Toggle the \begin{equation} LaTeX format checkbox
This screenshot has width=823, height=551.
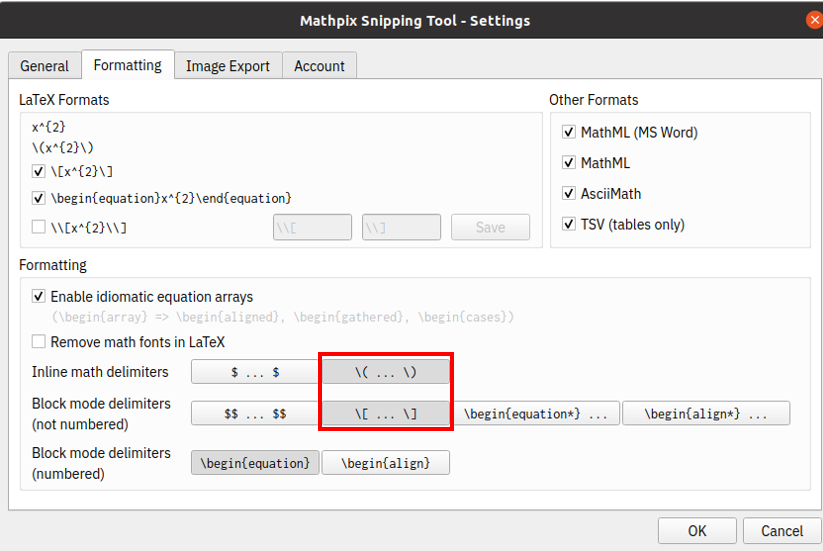[39, 198]
